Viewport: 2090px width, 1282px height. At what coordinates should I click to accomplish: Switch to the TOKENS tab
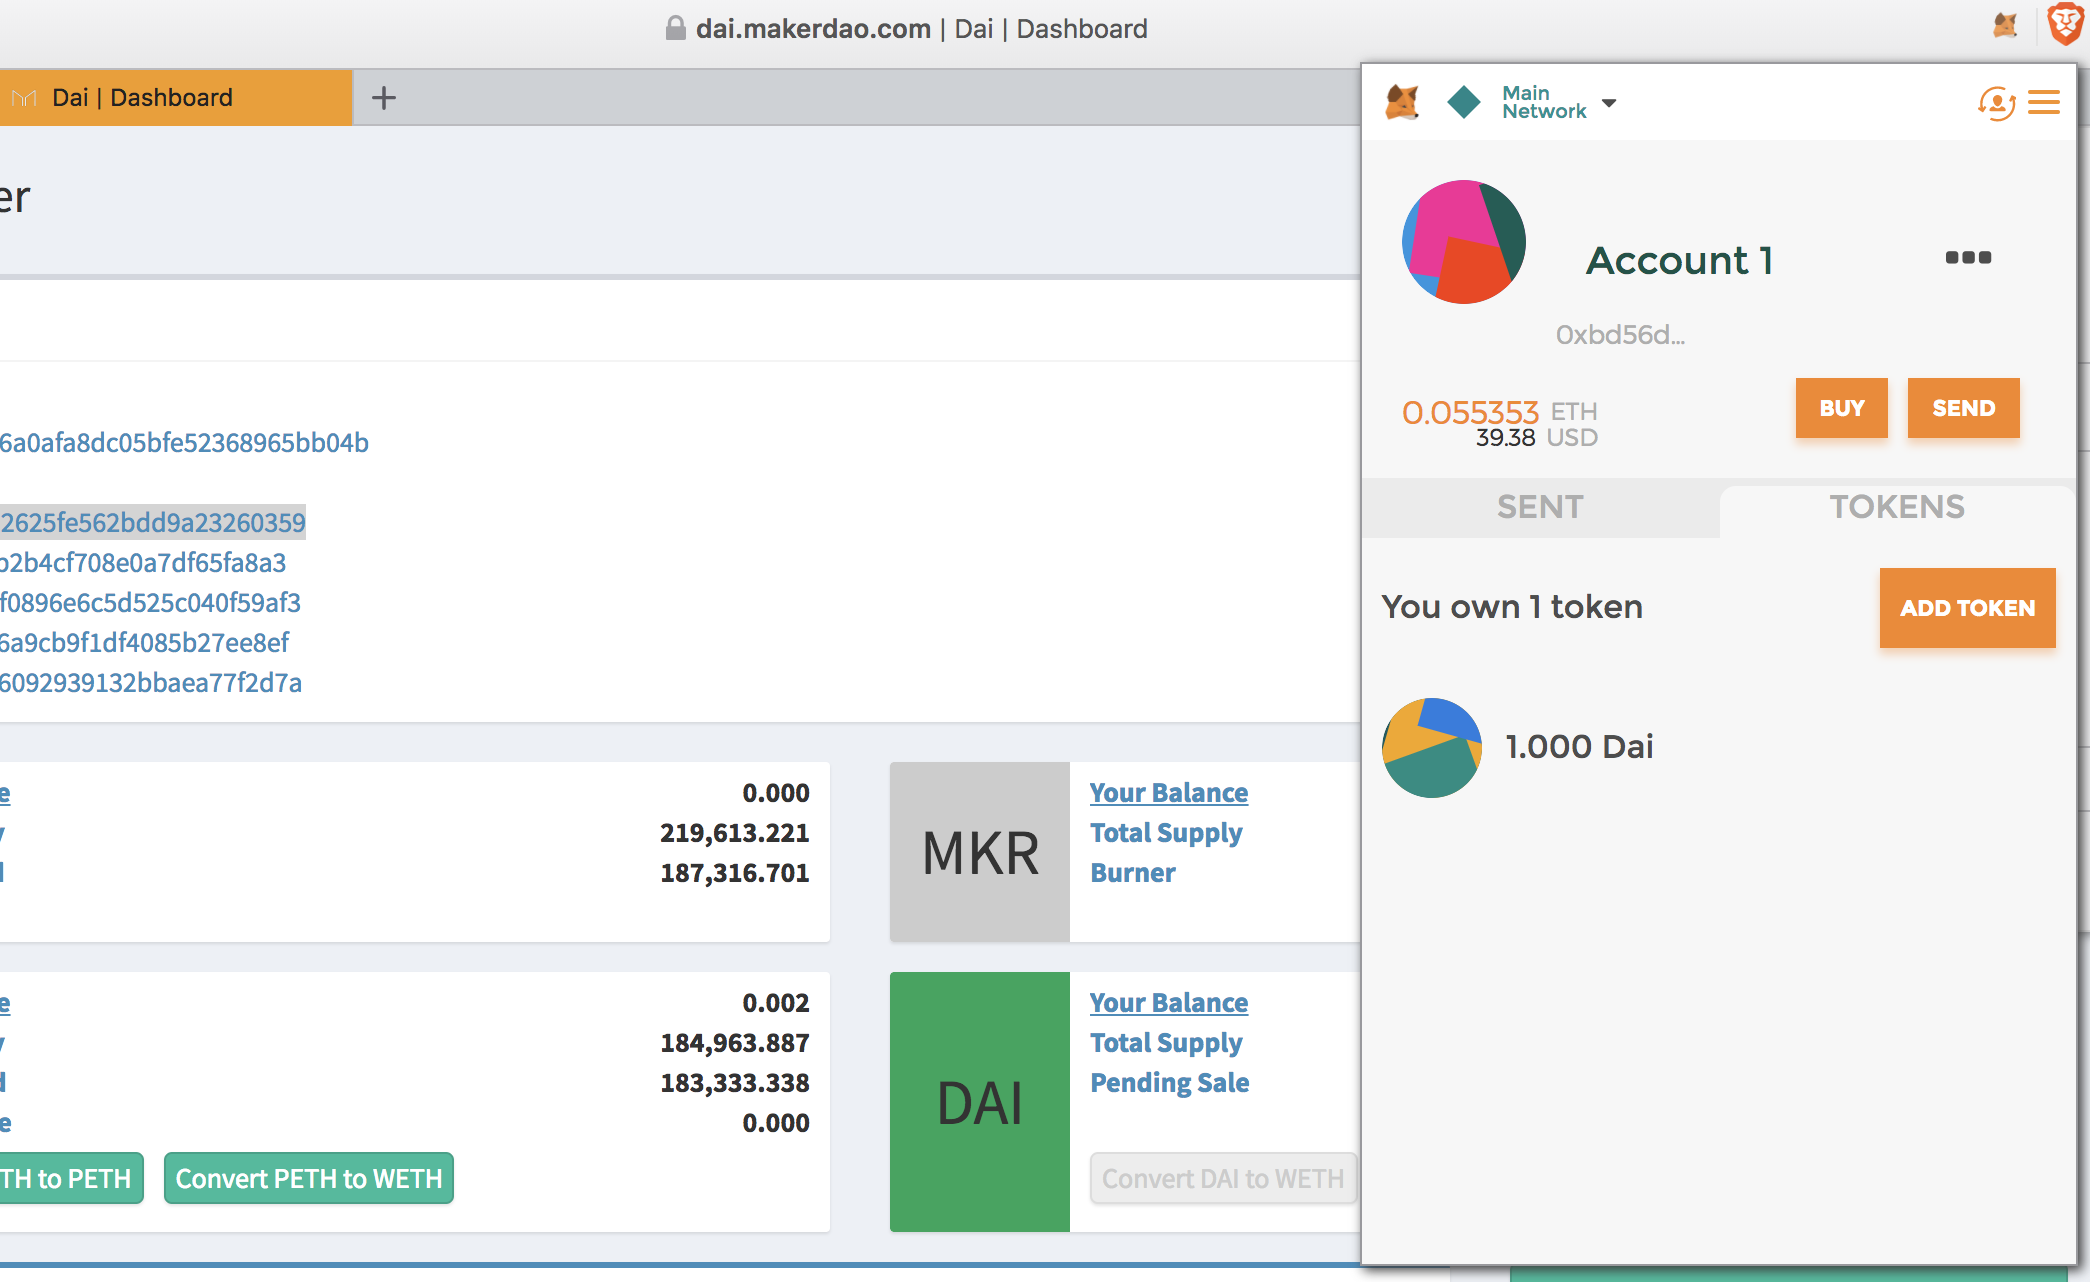coord(1897,507)
